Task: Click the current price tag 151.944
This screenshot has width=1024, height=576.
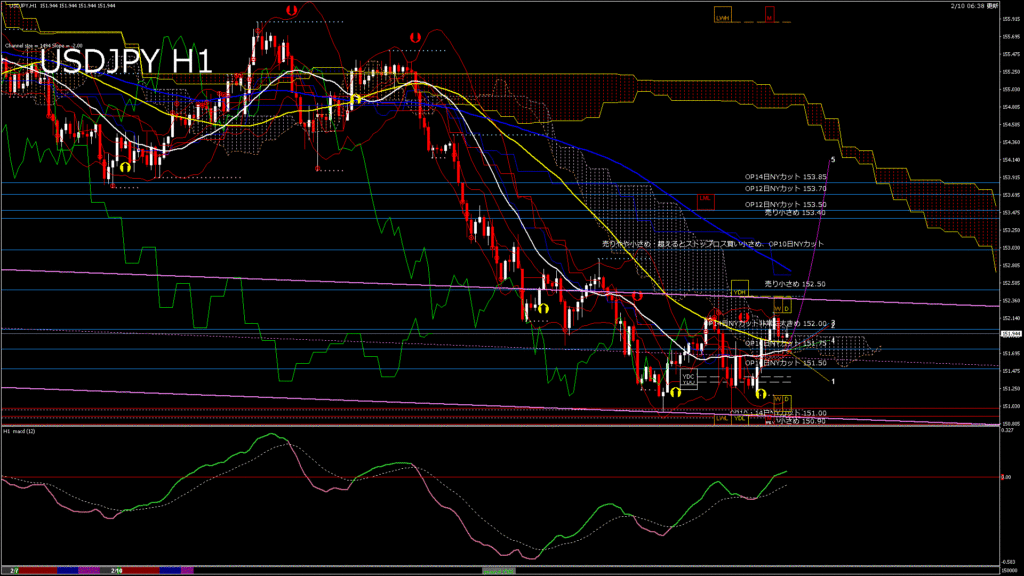Action: 1010,334
